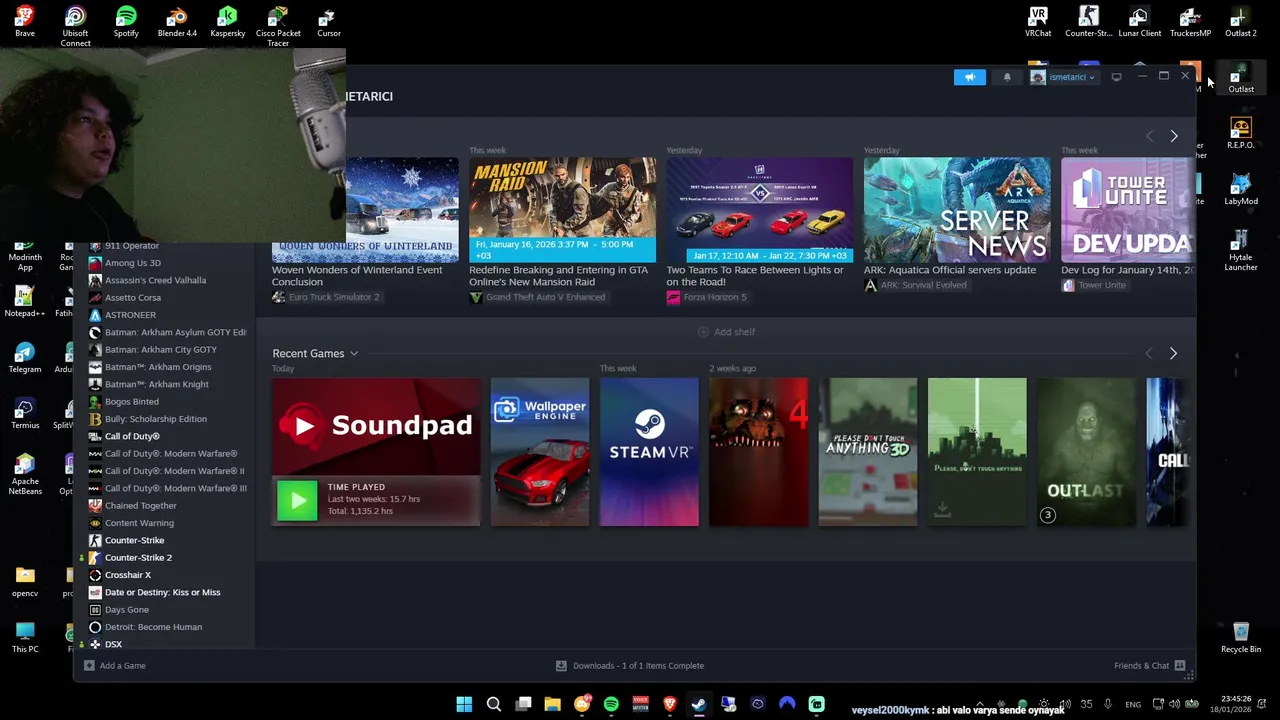Click Add a Game in the library

coord(115,666)
